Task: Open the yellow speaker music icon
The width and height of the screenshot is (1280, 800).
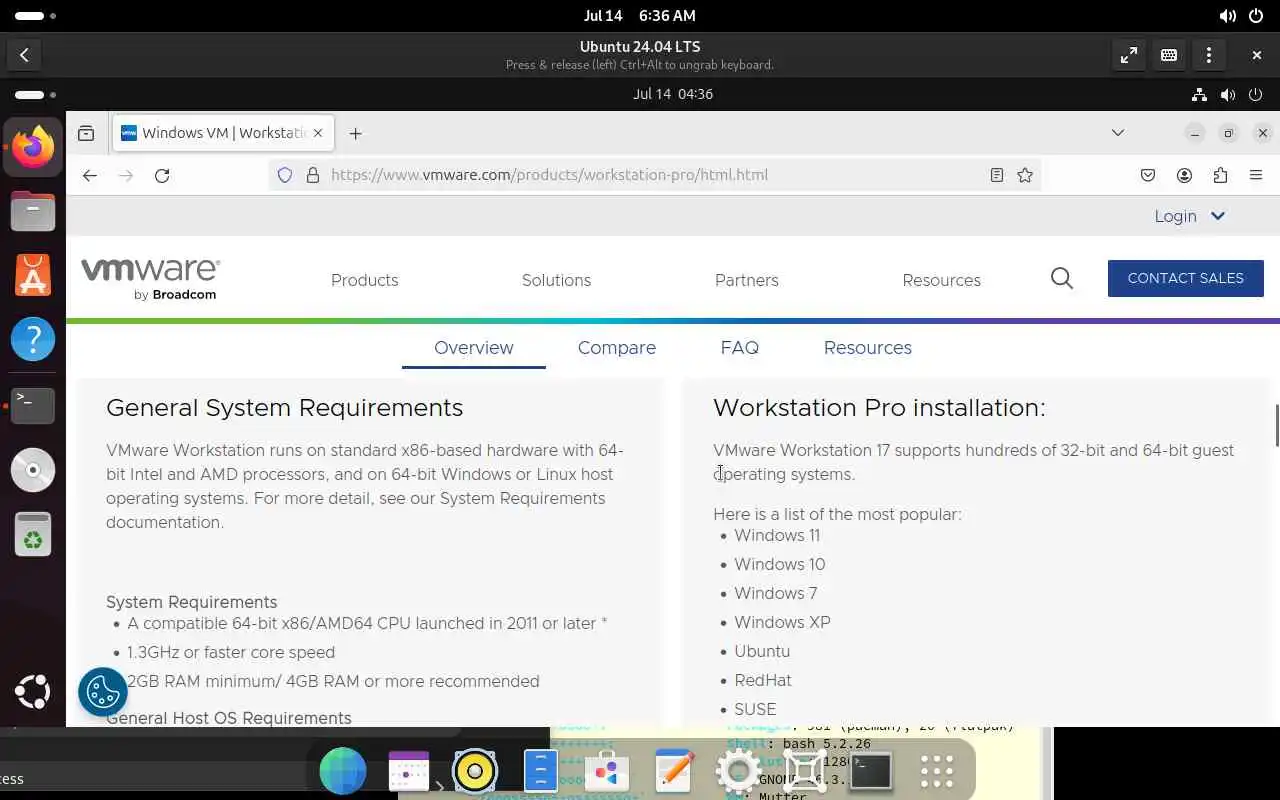Action: pos(475,771)
